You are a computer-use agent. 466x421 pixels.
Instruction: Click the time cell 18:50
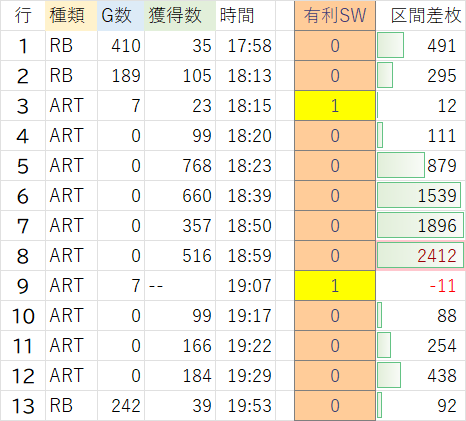[x=245, y=226]
